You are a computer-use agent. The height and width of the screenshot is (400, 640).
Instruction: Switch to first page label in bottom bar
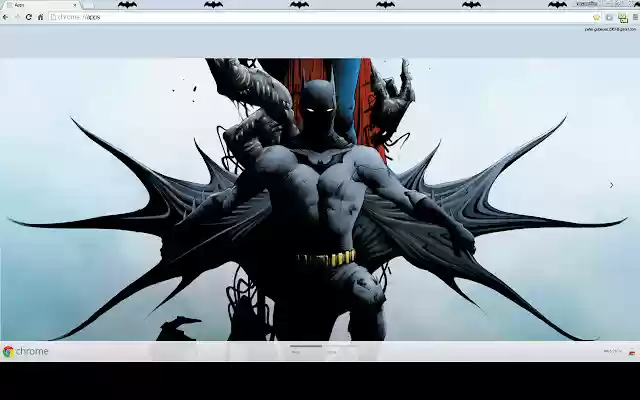pyautogui.click(x=296, y=352)
